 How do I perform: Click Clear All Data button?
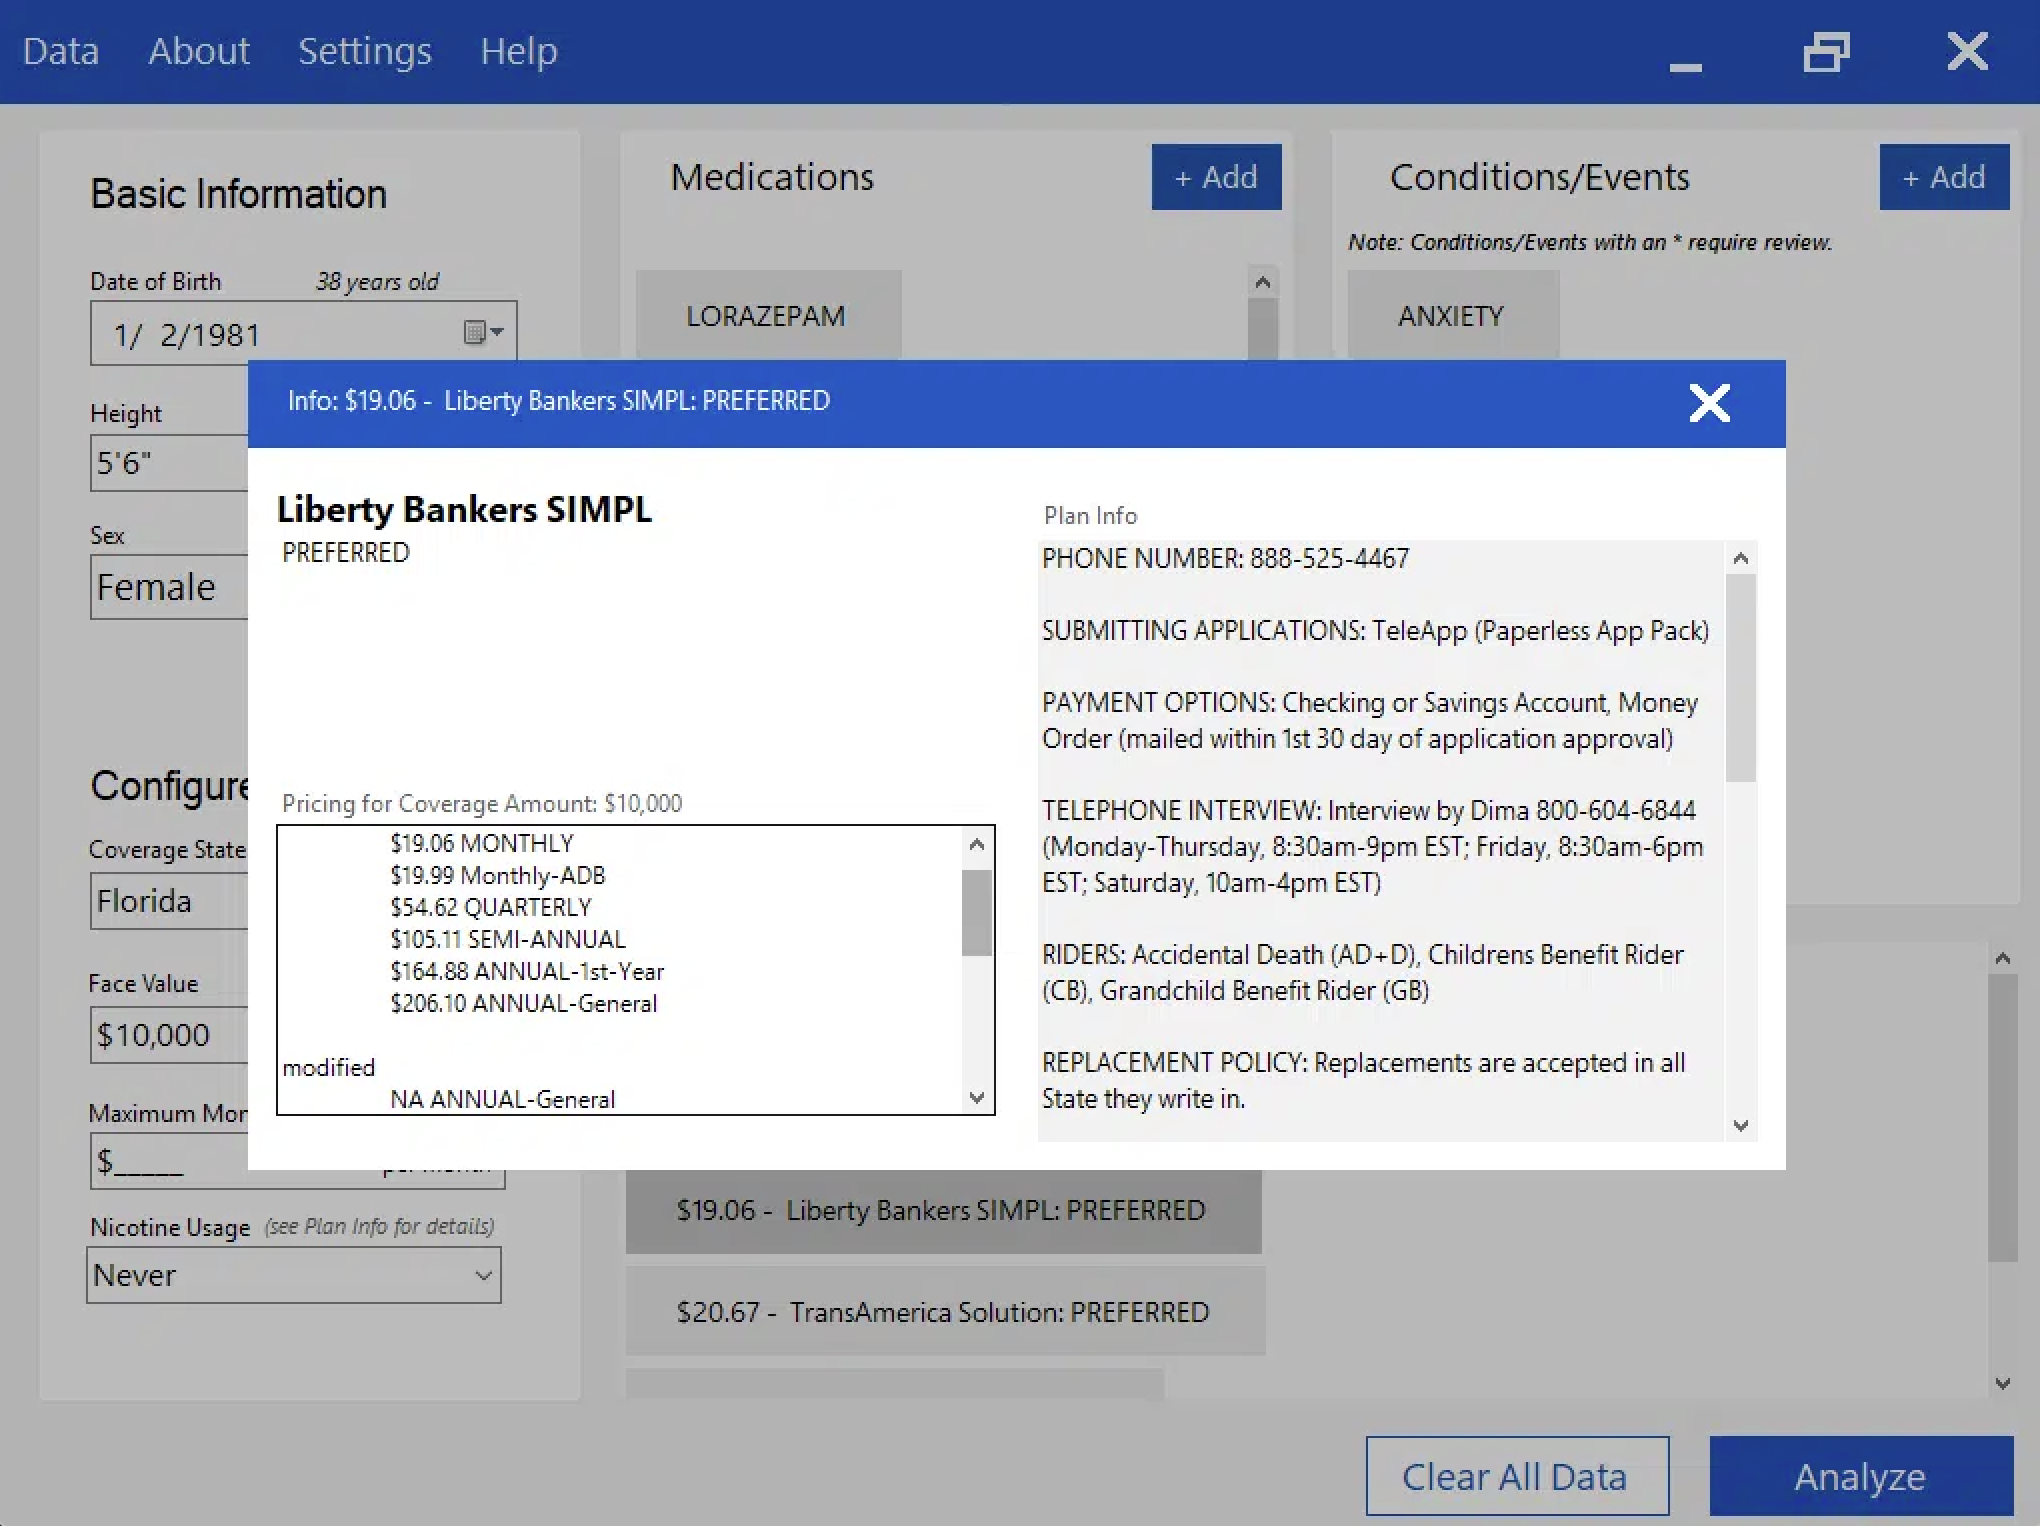click(x=1516, y=1476)
